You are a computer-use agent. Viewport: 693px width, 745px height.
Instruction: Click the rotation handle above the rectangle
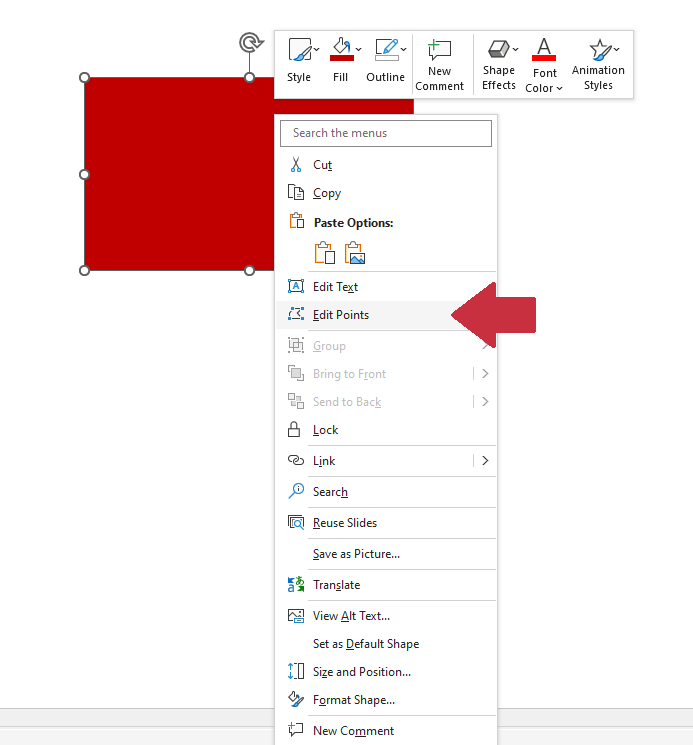click(x=249, y=42)
